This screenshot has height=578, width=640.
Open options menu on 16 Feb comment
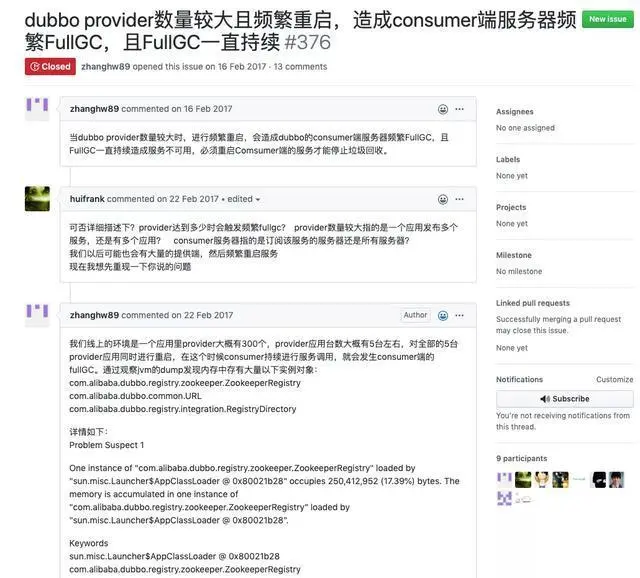460,109
